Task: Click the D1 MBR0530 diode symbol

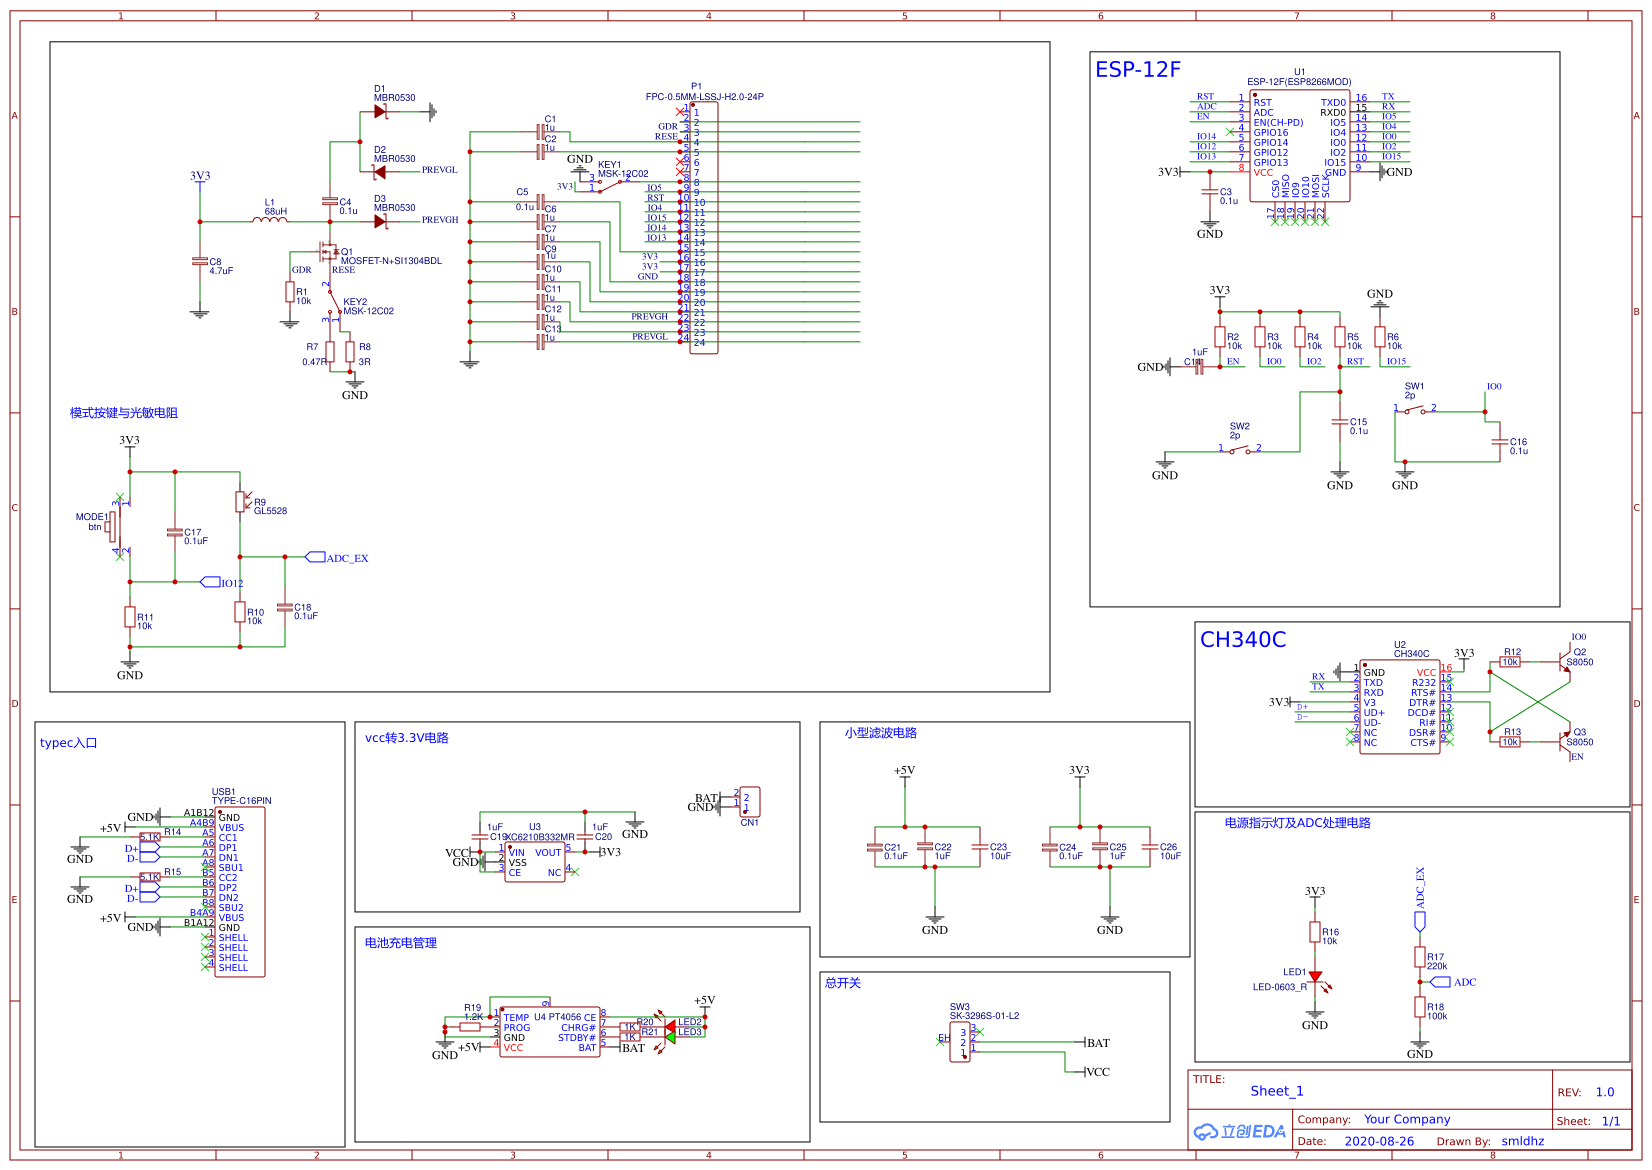Action: coord(380,112)
